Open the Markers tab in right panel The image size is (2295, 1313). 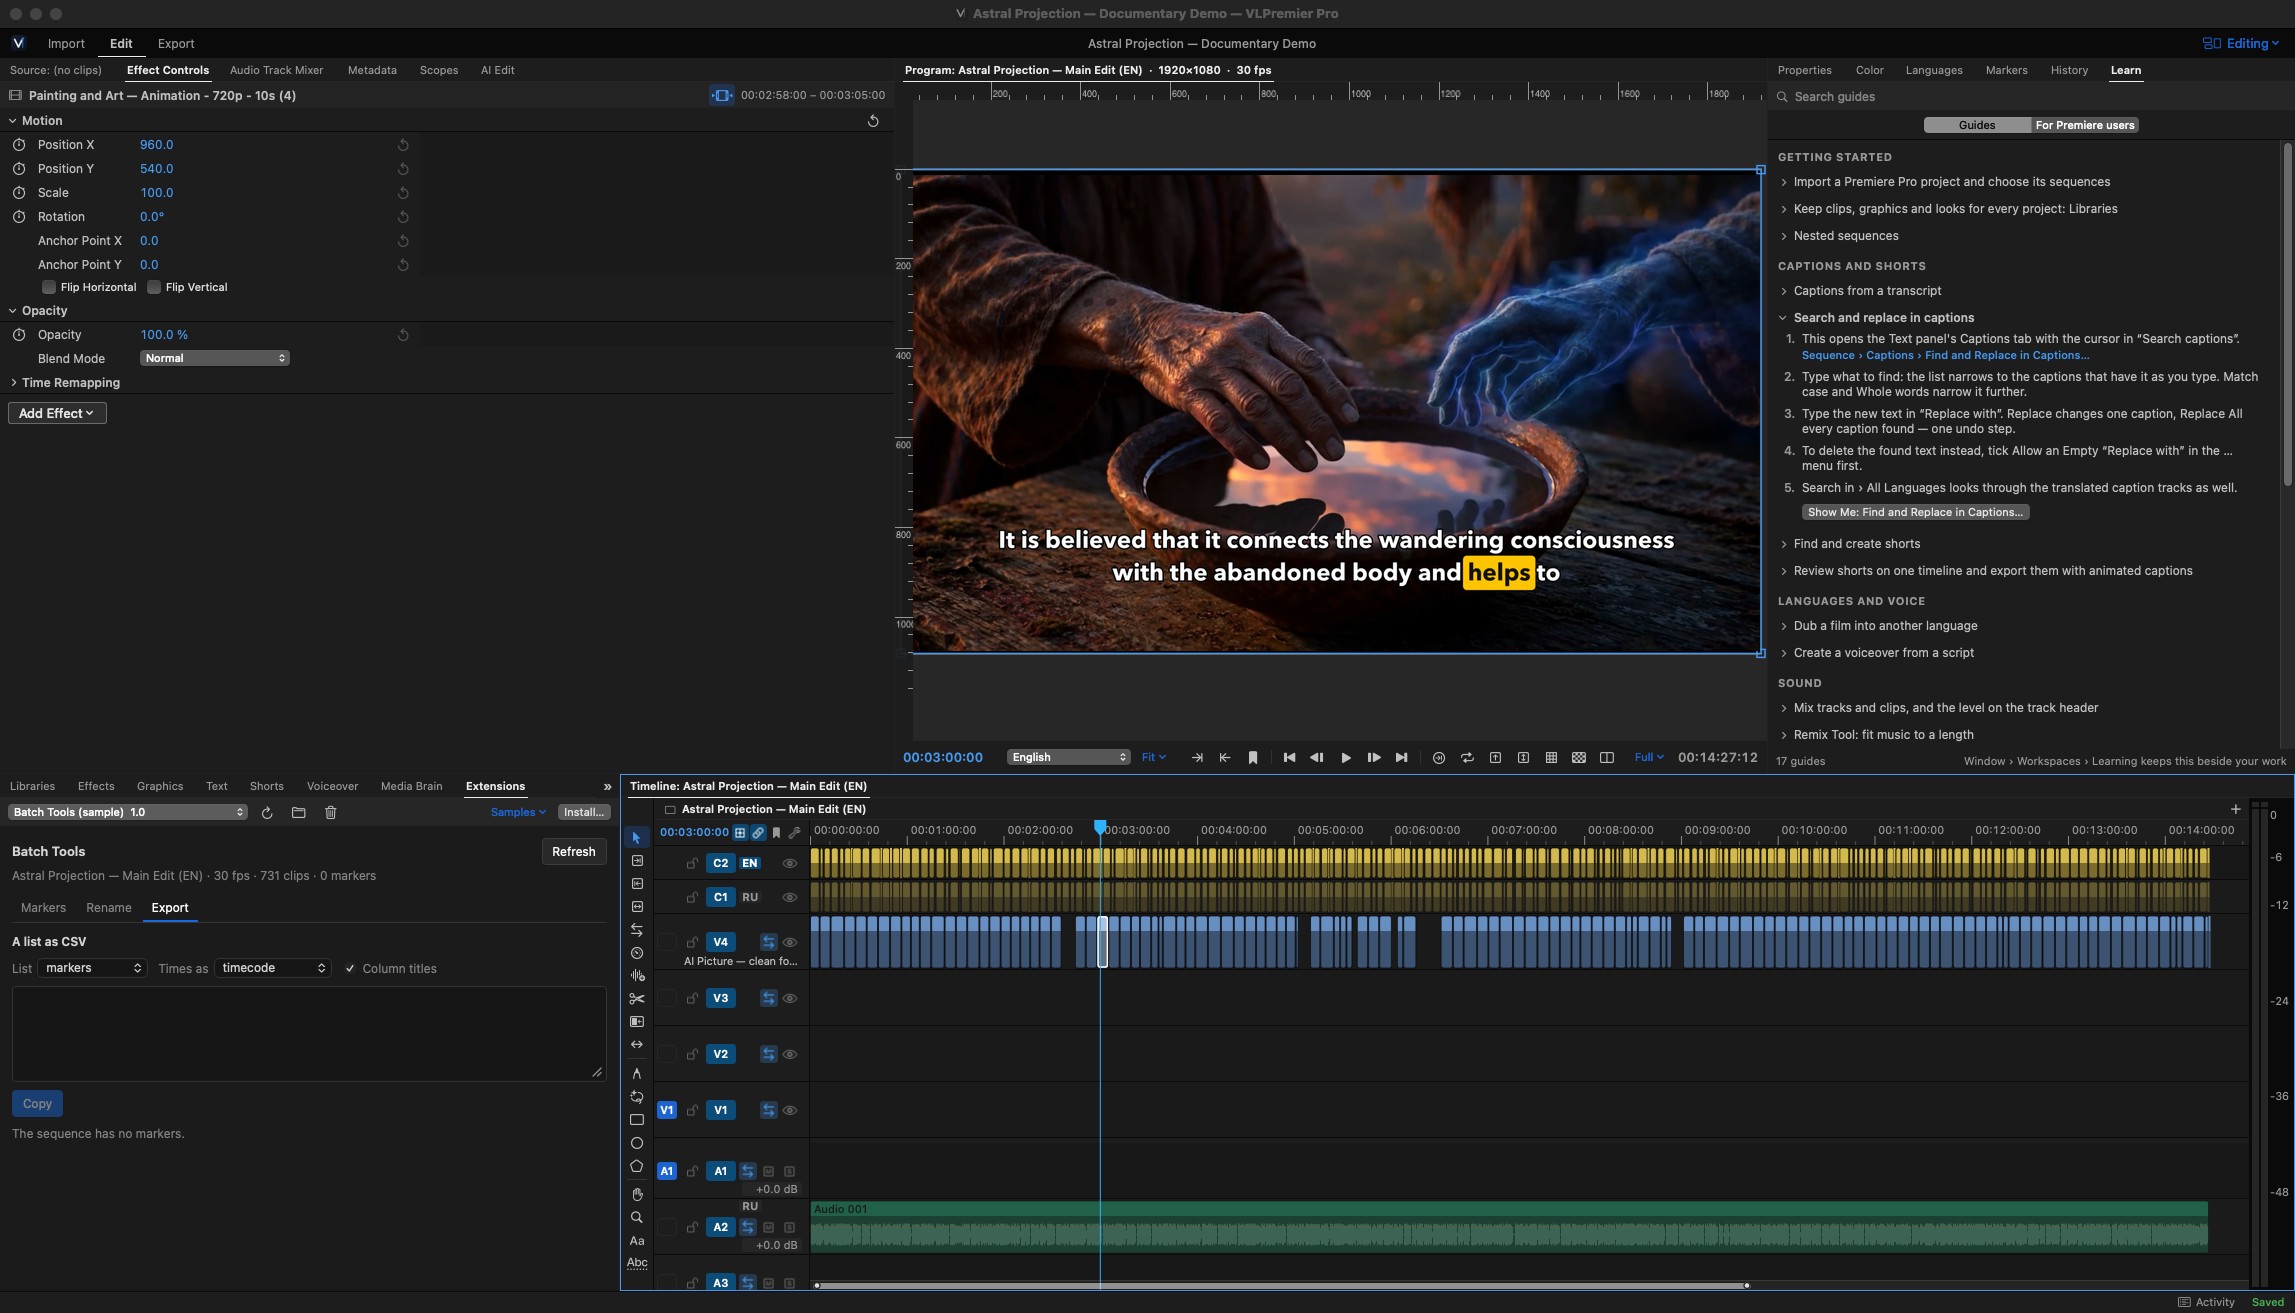pyautogui.click(x=2006, y=70)
